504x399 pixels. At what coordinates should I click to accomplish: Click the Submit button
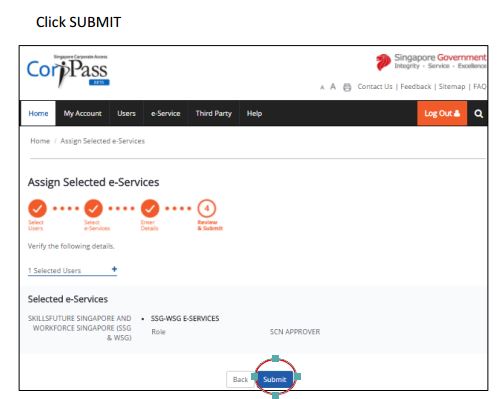[275, 379]
